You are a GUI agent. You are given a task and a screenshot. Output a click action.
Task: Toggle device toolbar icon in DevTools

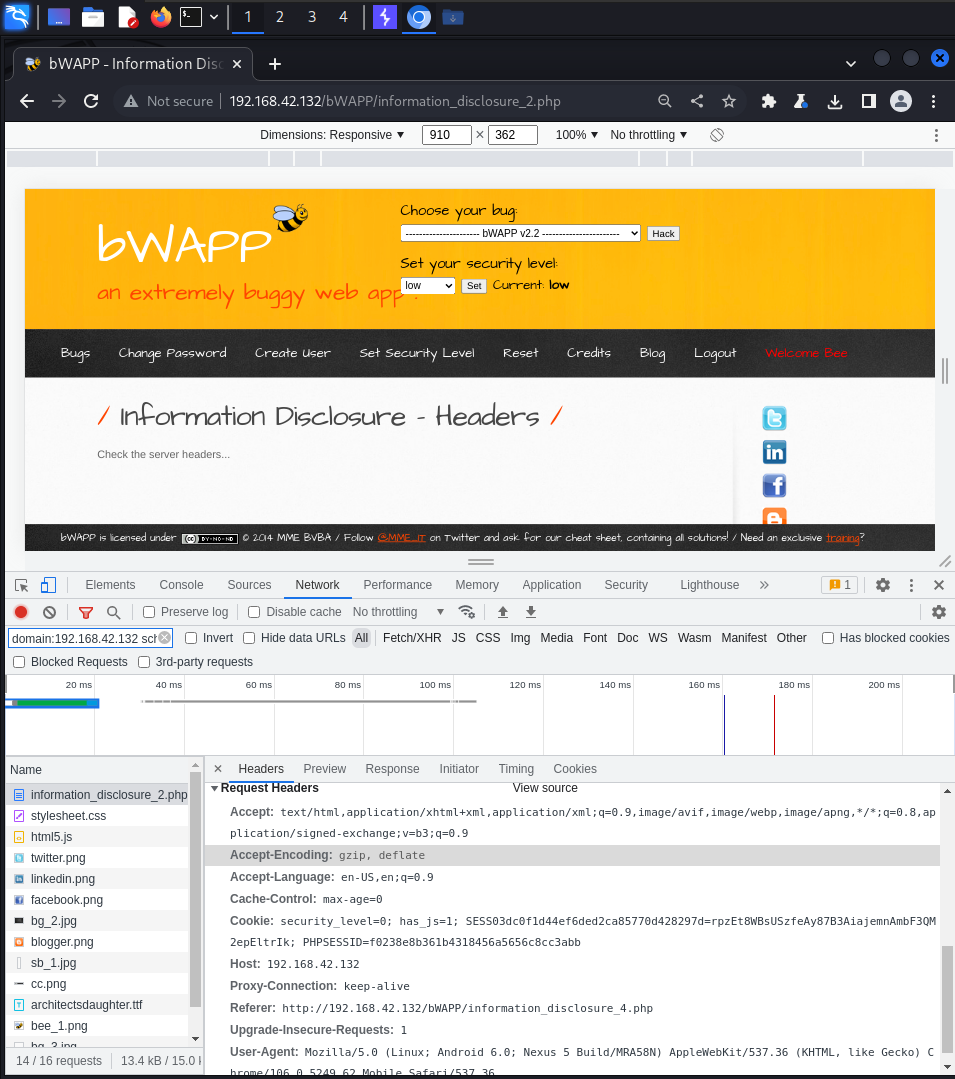pos(48,585)
